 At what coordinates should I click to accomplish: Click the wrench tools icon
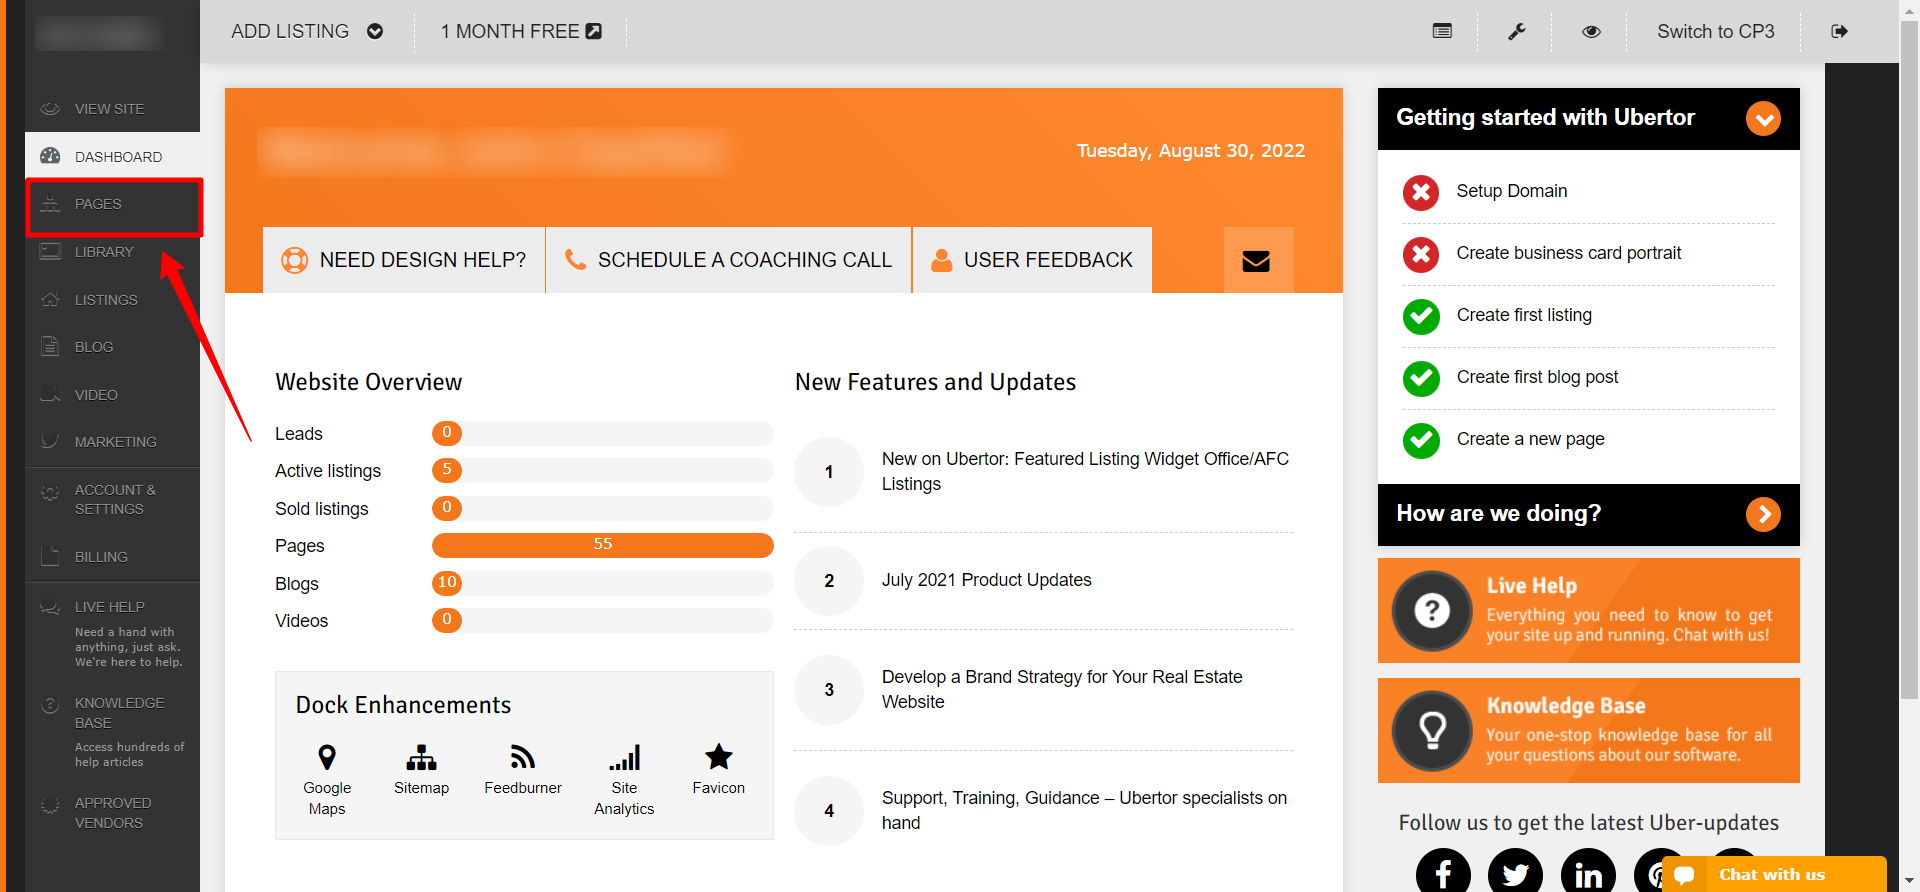click(1517, 31)
